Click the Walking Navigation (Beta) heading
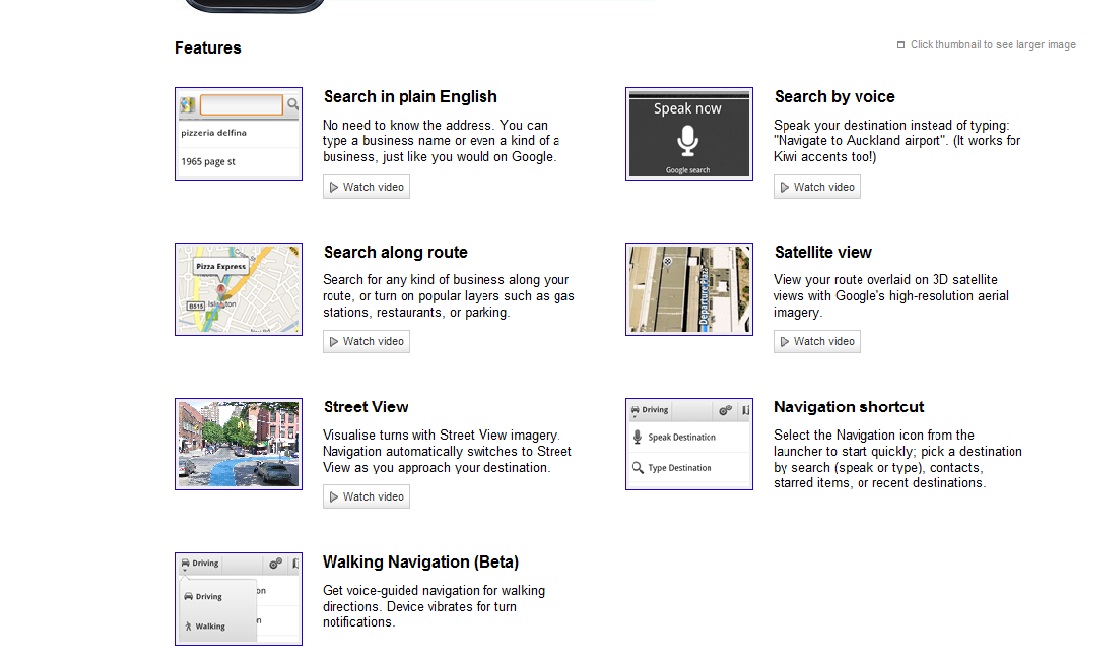The height and width of the screenshot is (650, 1094). 421,562
